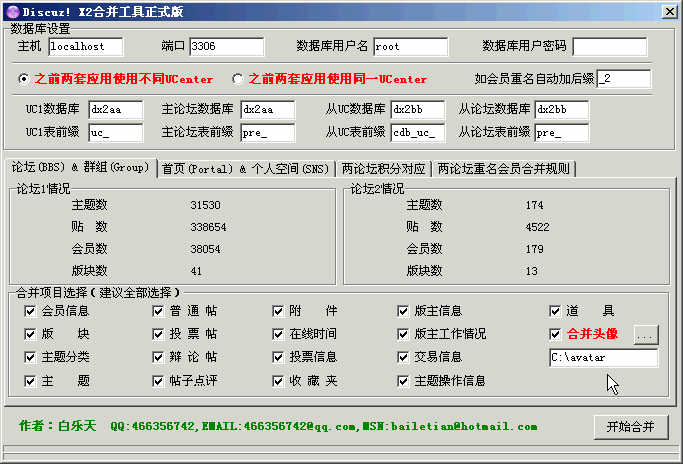Toggle the 投票帖 checkbox
The width and height of the screenshot is (683, 464).
pyautogui.click(x=158, y=334)
